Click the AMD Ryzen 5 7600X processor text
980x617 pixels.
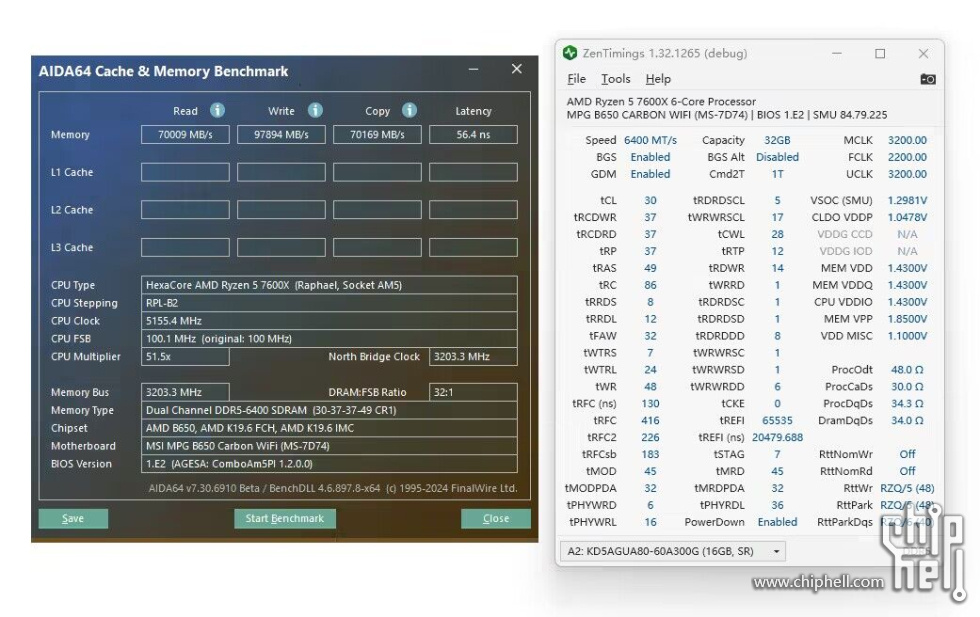point(661,101)
